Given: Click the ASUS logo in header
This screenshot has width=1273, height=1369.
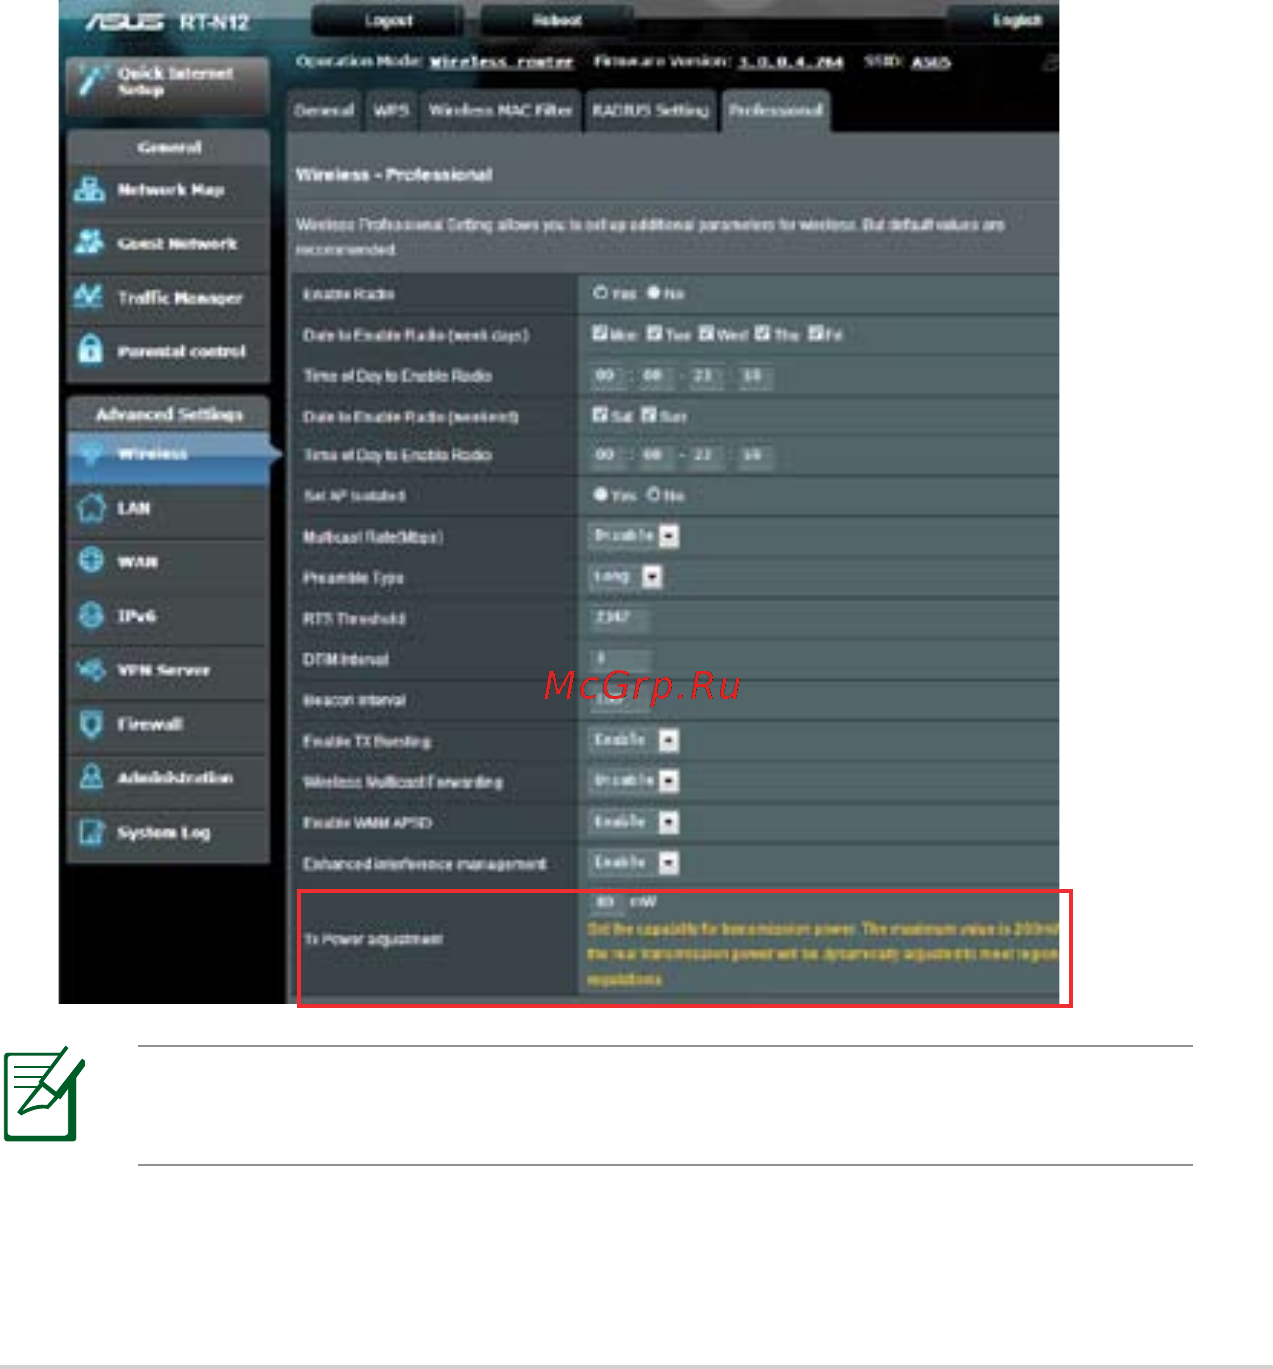Looking at the screenshot, I should 124,21.
